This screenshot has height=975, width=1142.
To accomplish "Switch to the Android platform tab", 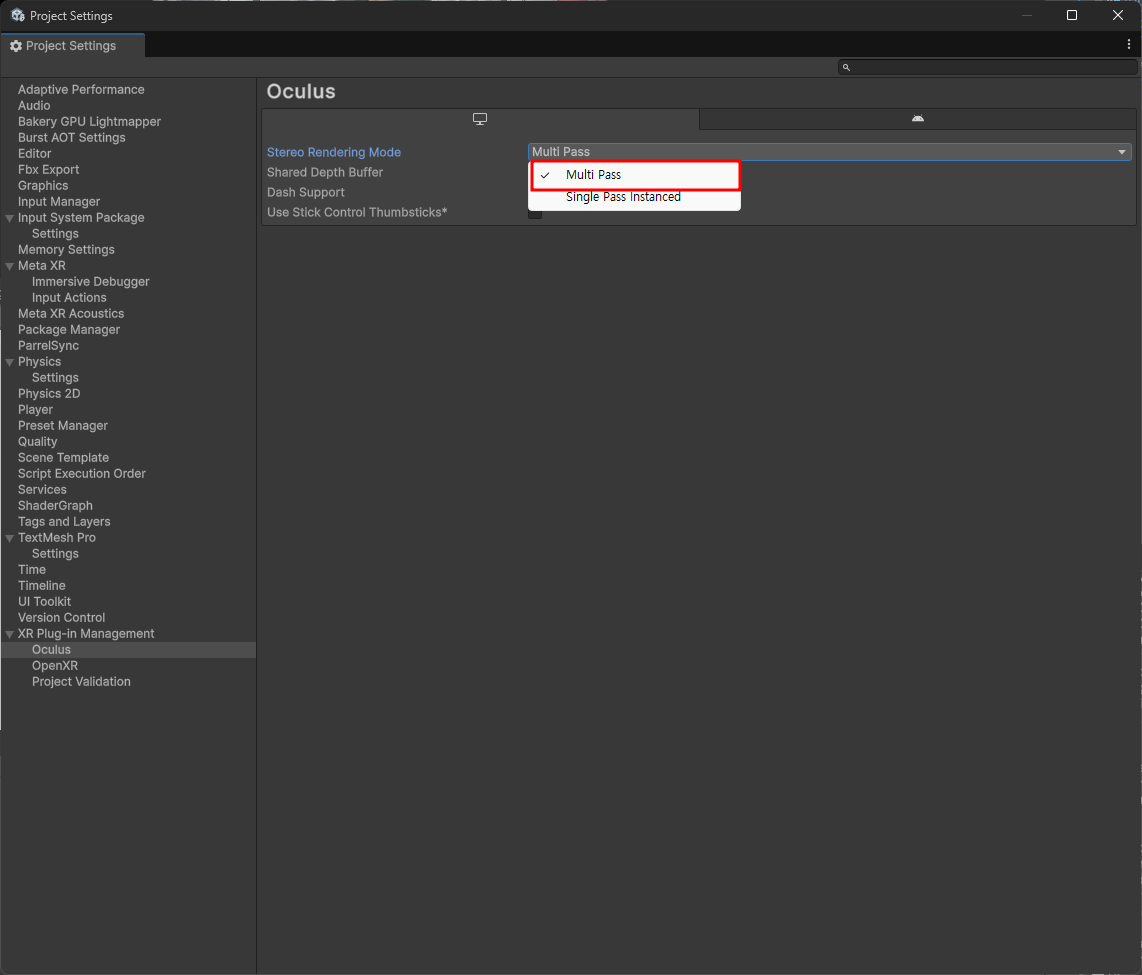I will click(x=918, y=119).
